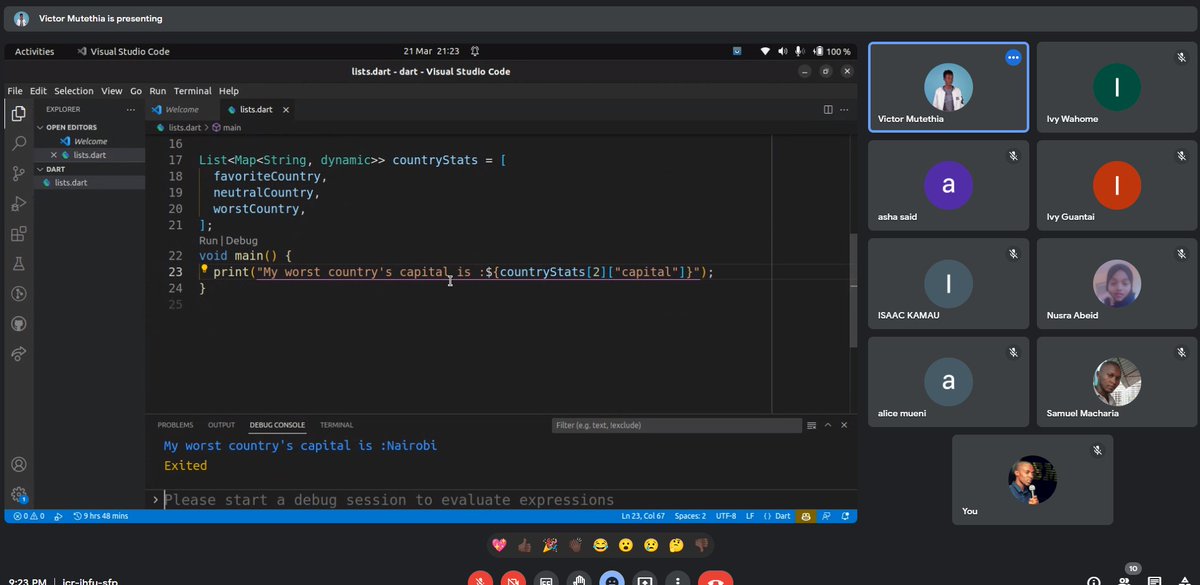The width and height of the screenshot is (1200, 585).
Task: Open more options on Victor Mutethia's tile
Action: [x=1012, y=57]
